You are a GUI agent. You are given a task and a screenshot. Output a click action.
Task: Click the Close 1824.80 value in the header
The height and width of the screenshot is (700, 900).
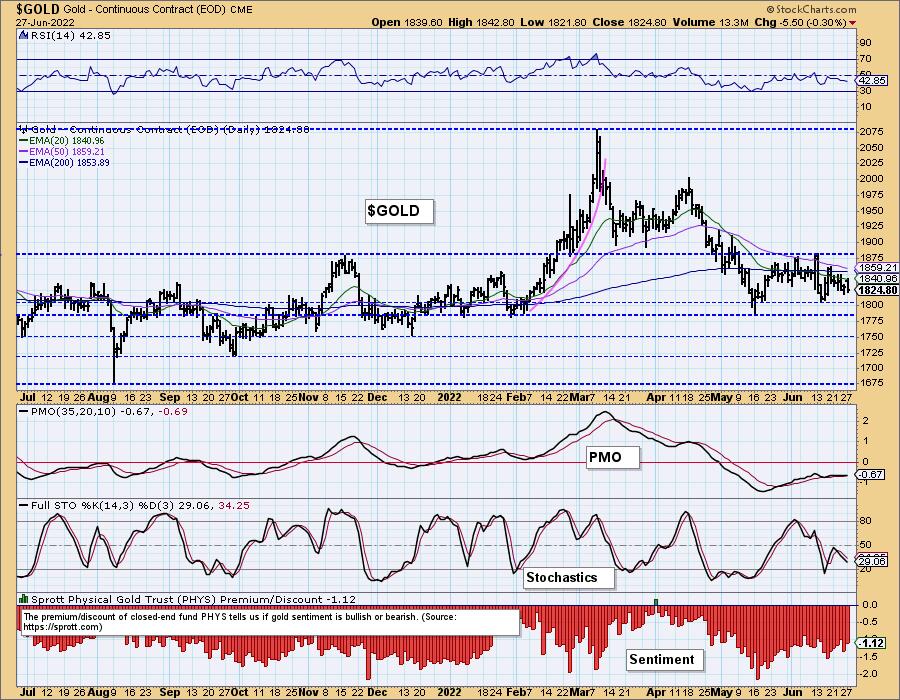[x=629, y=22]
